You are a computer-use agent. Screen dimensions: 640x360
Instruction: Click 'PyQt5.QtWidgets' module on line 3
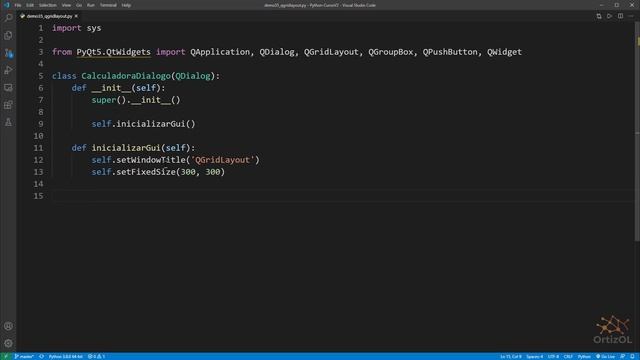(113, 52)
